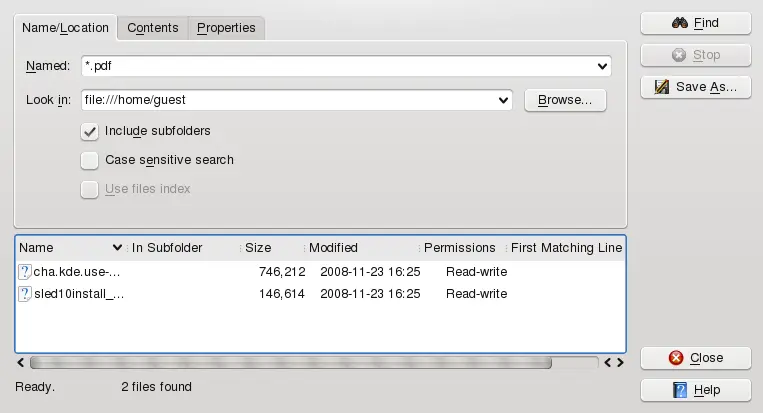Click the red Close icon
Screen dimensions: 763x413
pyautogui.click(x=677, y=358)
